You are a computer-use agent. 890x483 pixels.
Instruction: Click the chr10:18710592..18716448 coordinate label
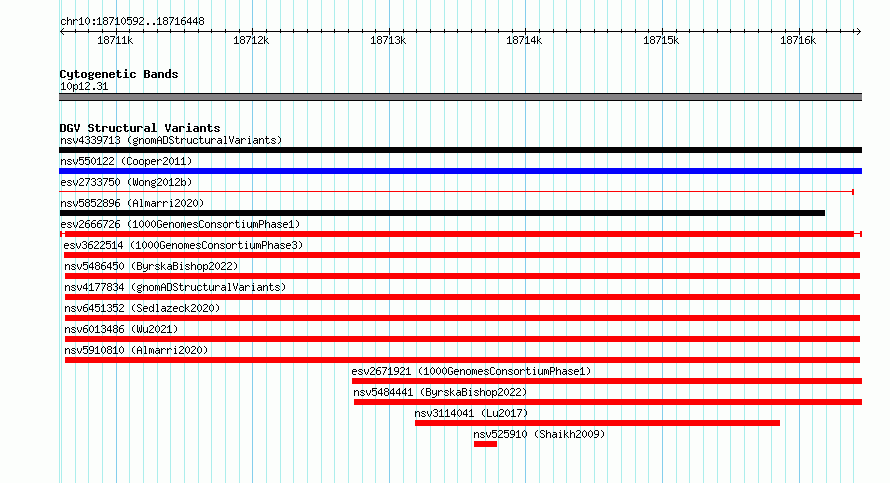pyautogui.click(x=132, y=22)
